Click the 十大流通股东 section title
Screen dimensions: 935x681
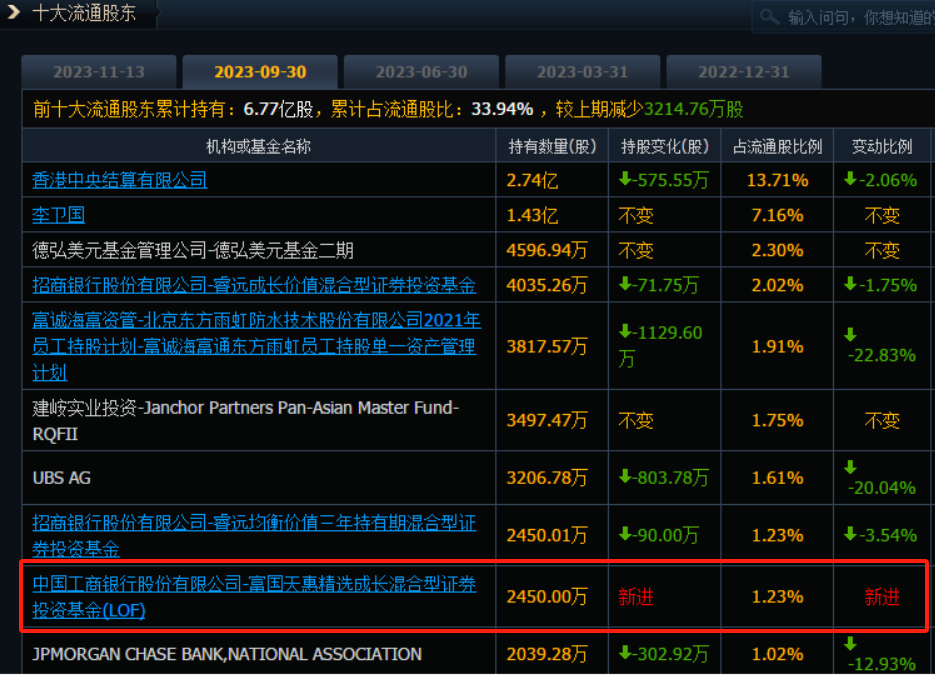pyautogui.click(x=84, y=13)
